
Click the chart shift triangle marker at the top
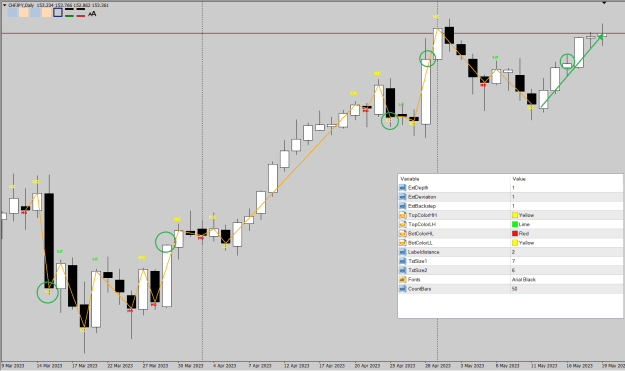click(604, 3)
